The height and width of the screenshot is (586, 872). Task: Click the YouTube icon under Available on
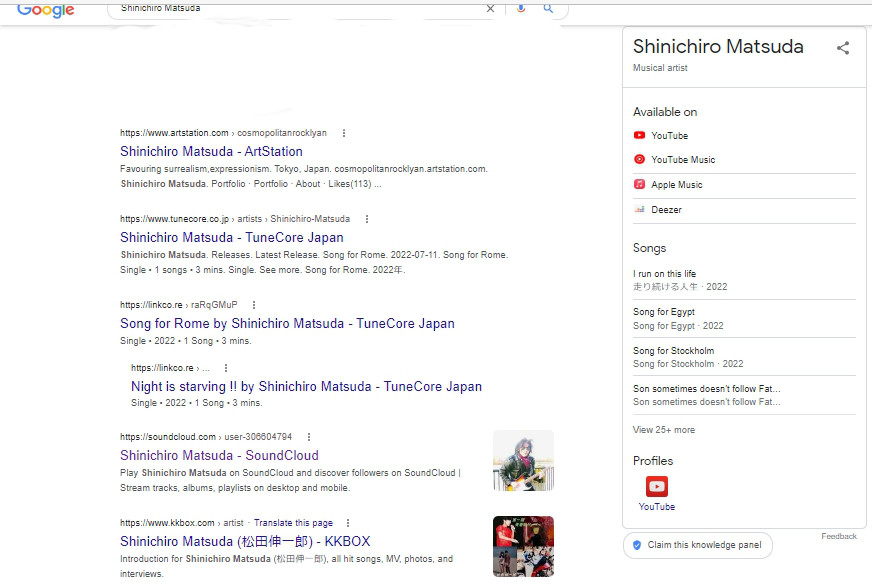[x=640, y=135]
